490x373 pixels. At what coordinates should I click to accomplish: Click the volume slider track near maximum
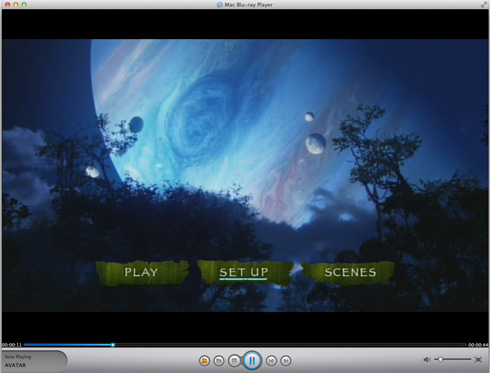tap(469, 359)
